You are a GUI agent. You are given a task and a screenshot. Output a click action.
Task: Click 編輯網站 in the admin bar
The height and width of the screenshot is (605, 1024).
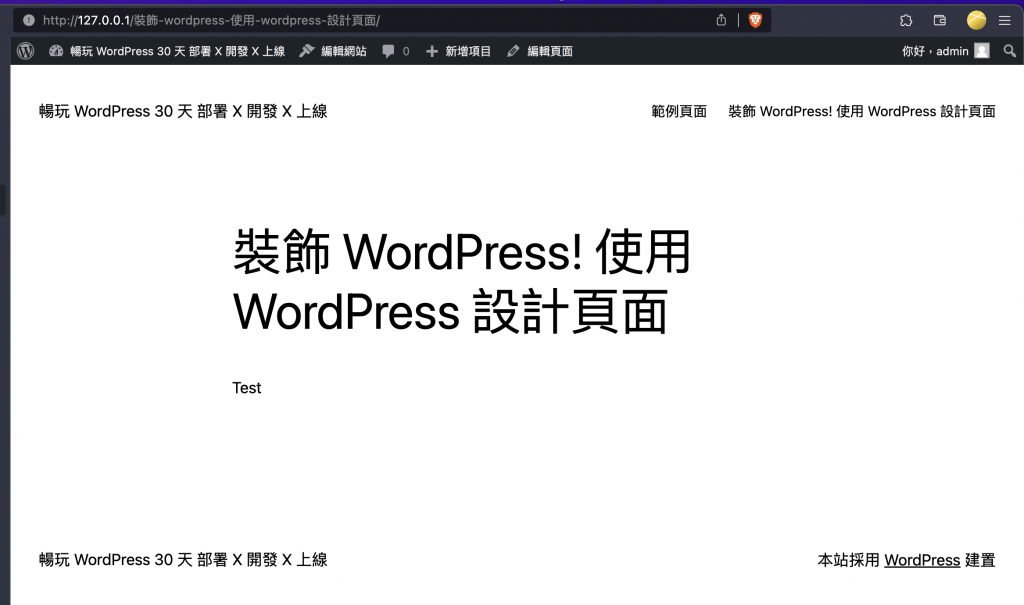coord(333,51)
